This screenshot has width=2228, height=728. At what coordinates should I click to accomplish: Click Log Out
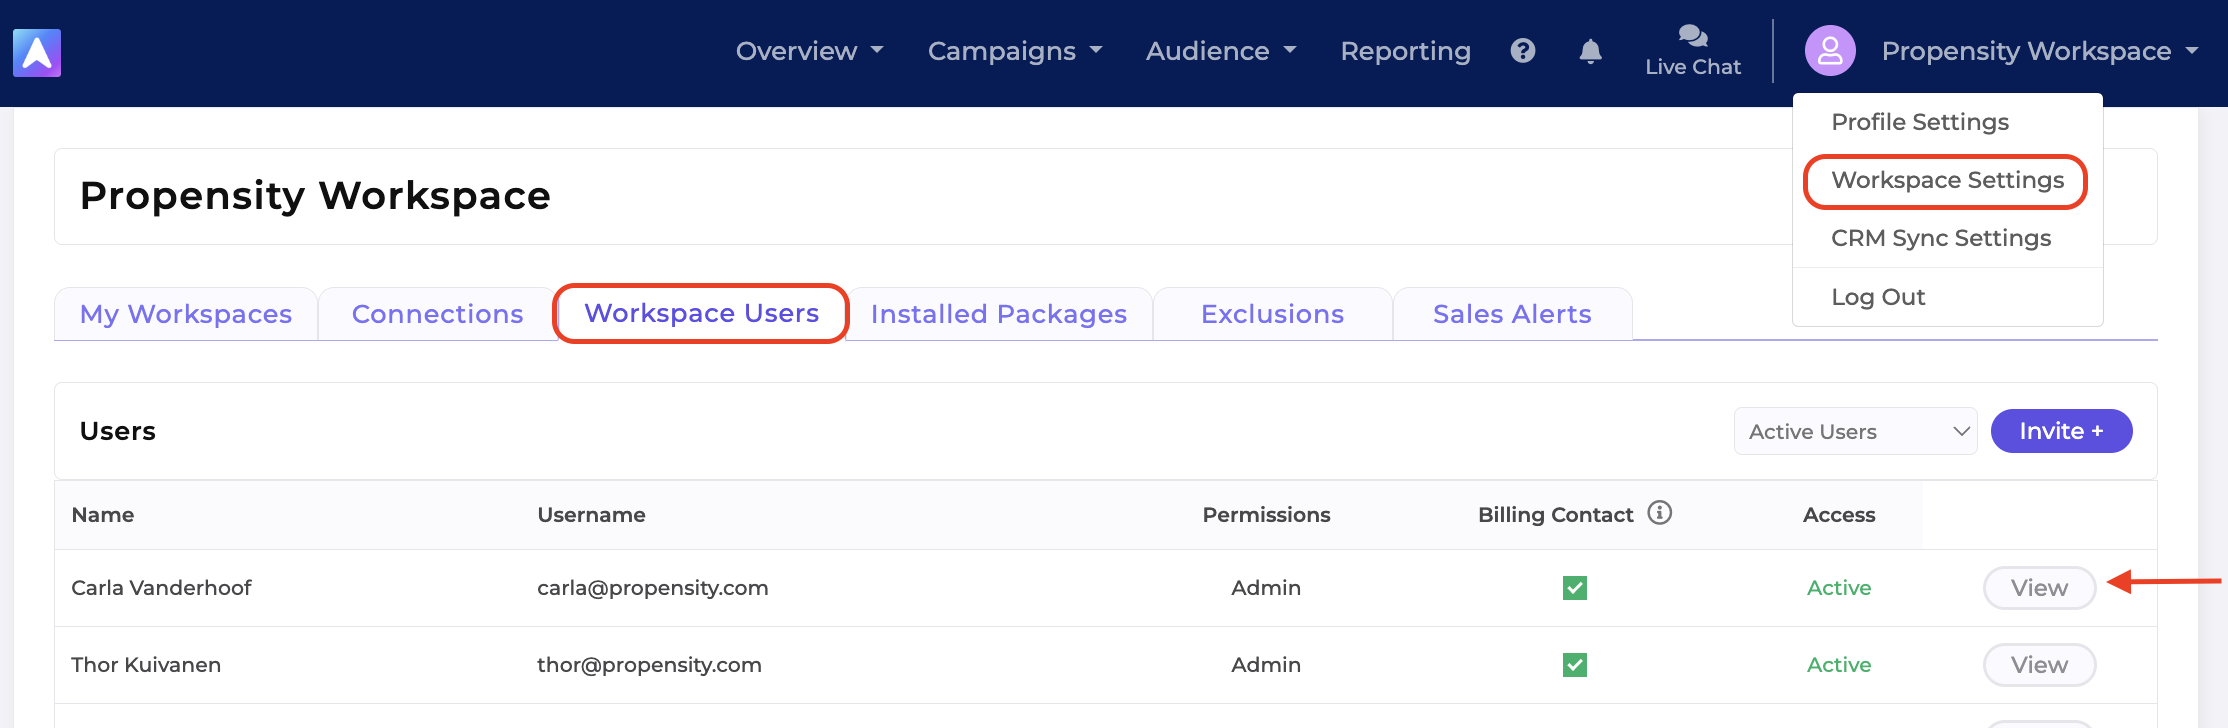pos(1878,297)
